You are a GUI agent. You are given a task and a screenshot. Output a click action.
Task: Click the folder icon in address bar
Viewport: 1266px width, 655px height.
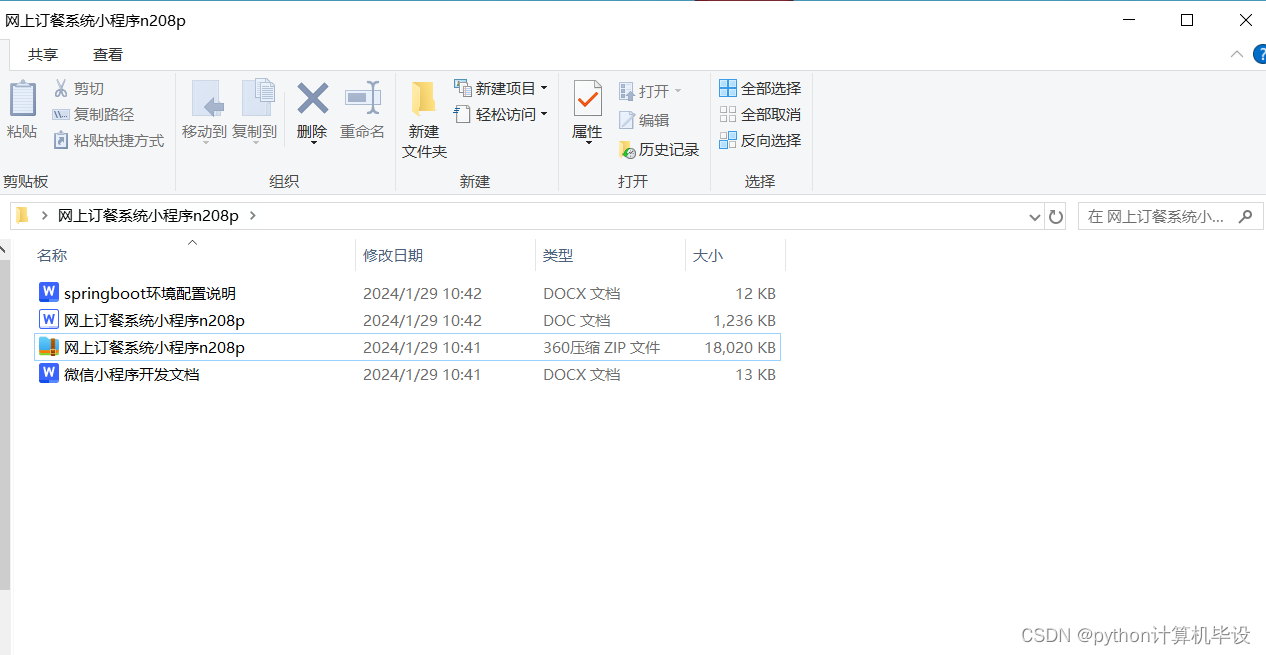coord(22,215)
